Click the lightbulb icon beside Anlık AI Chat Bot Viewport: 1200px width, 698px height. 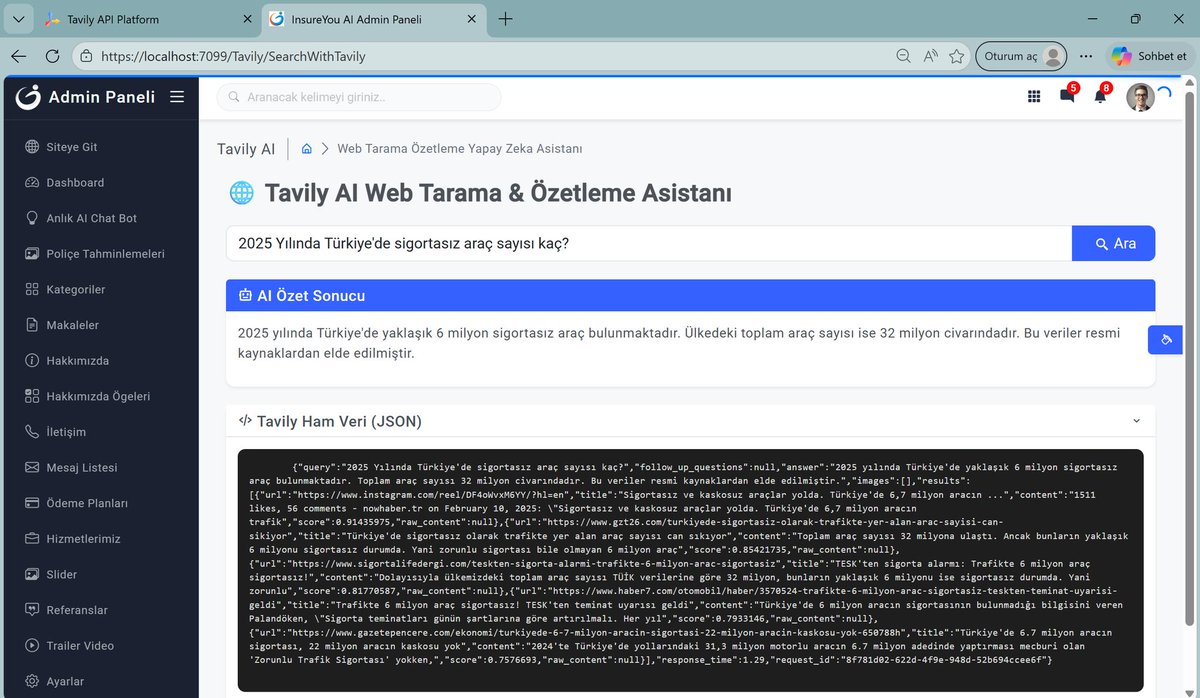[32, 218]
